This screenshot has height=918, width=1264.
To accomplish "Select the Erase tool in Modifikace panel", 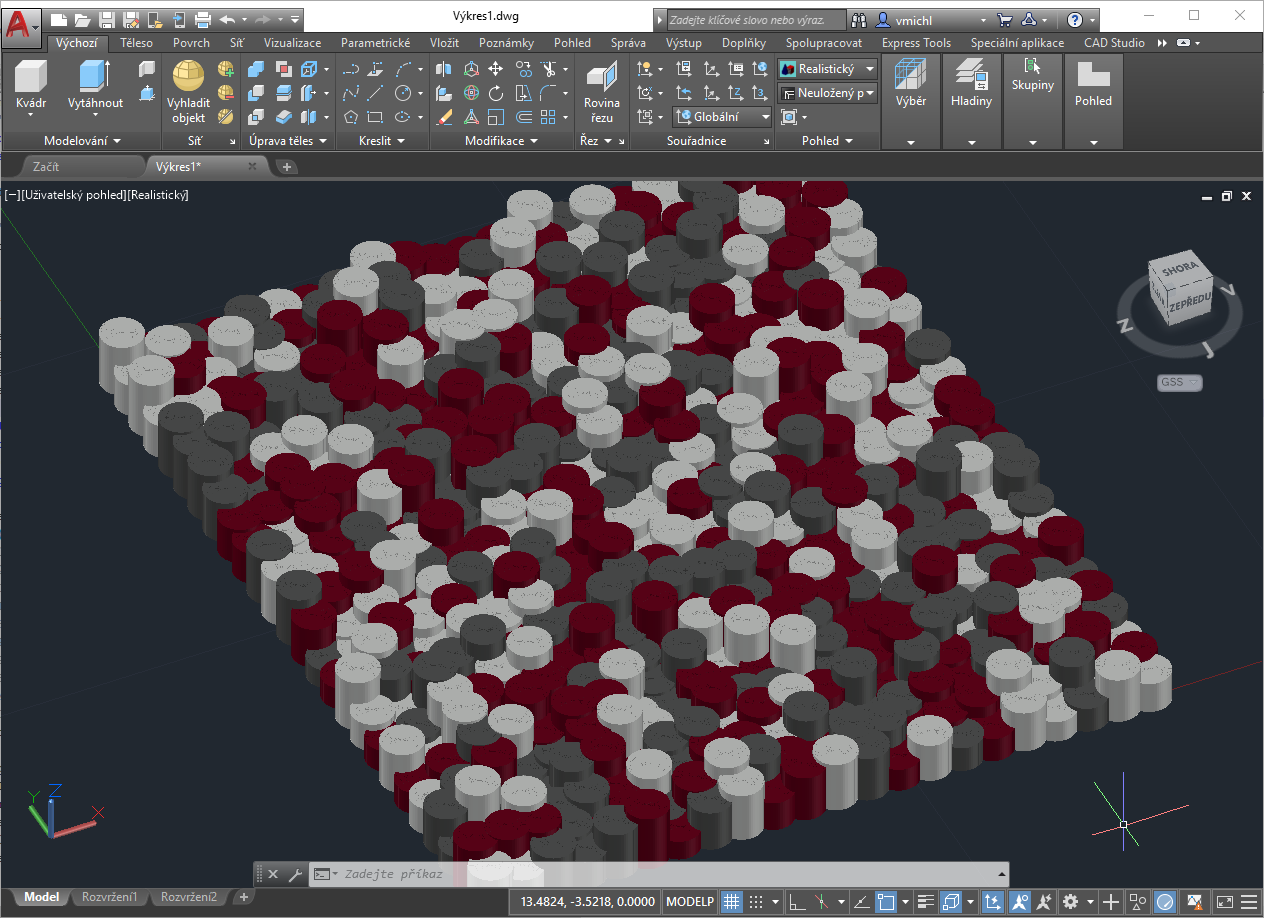I will tap(445, 117).
